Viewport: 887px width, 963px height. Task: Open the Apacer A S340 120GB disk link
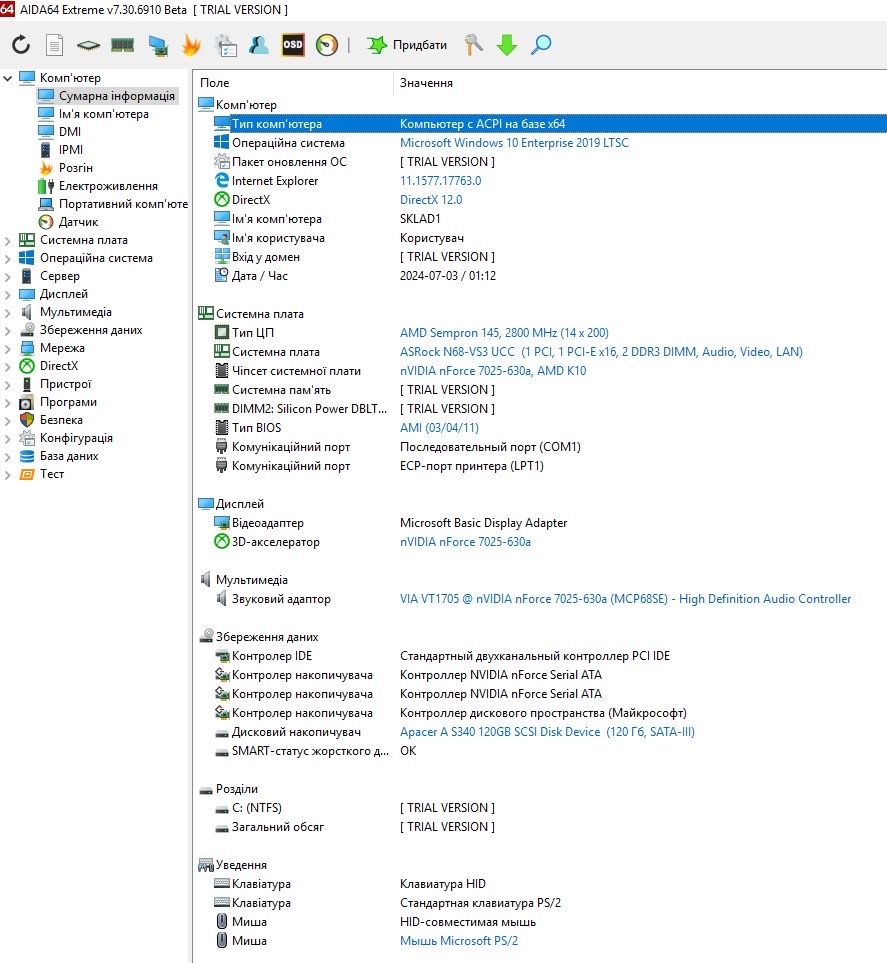click(x=547, y=732)
